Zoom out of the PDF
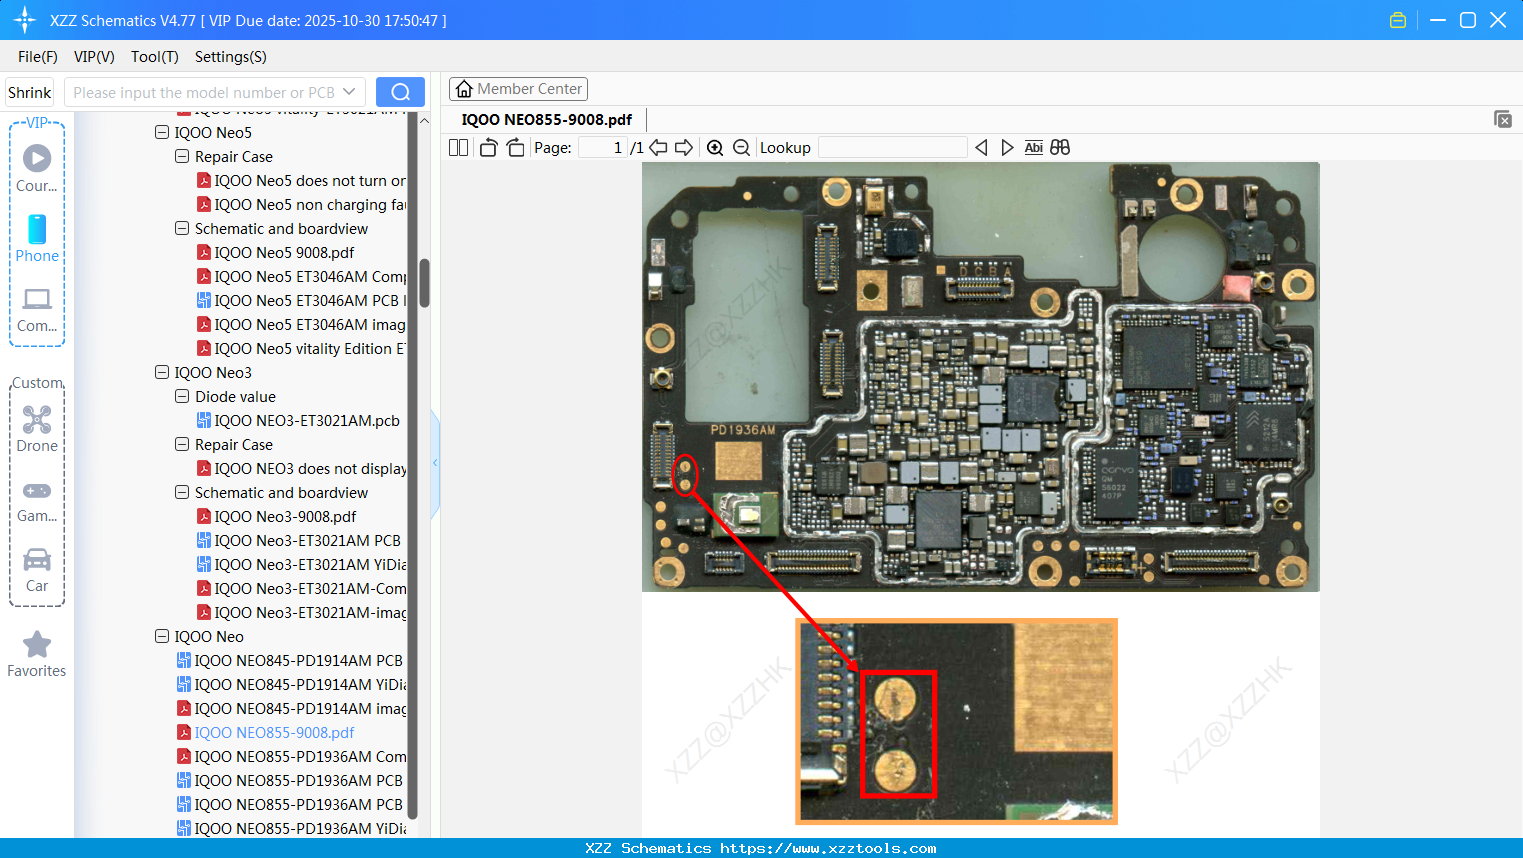The width and height of the screenshot is (1523, 858). [x=741, y=148]
